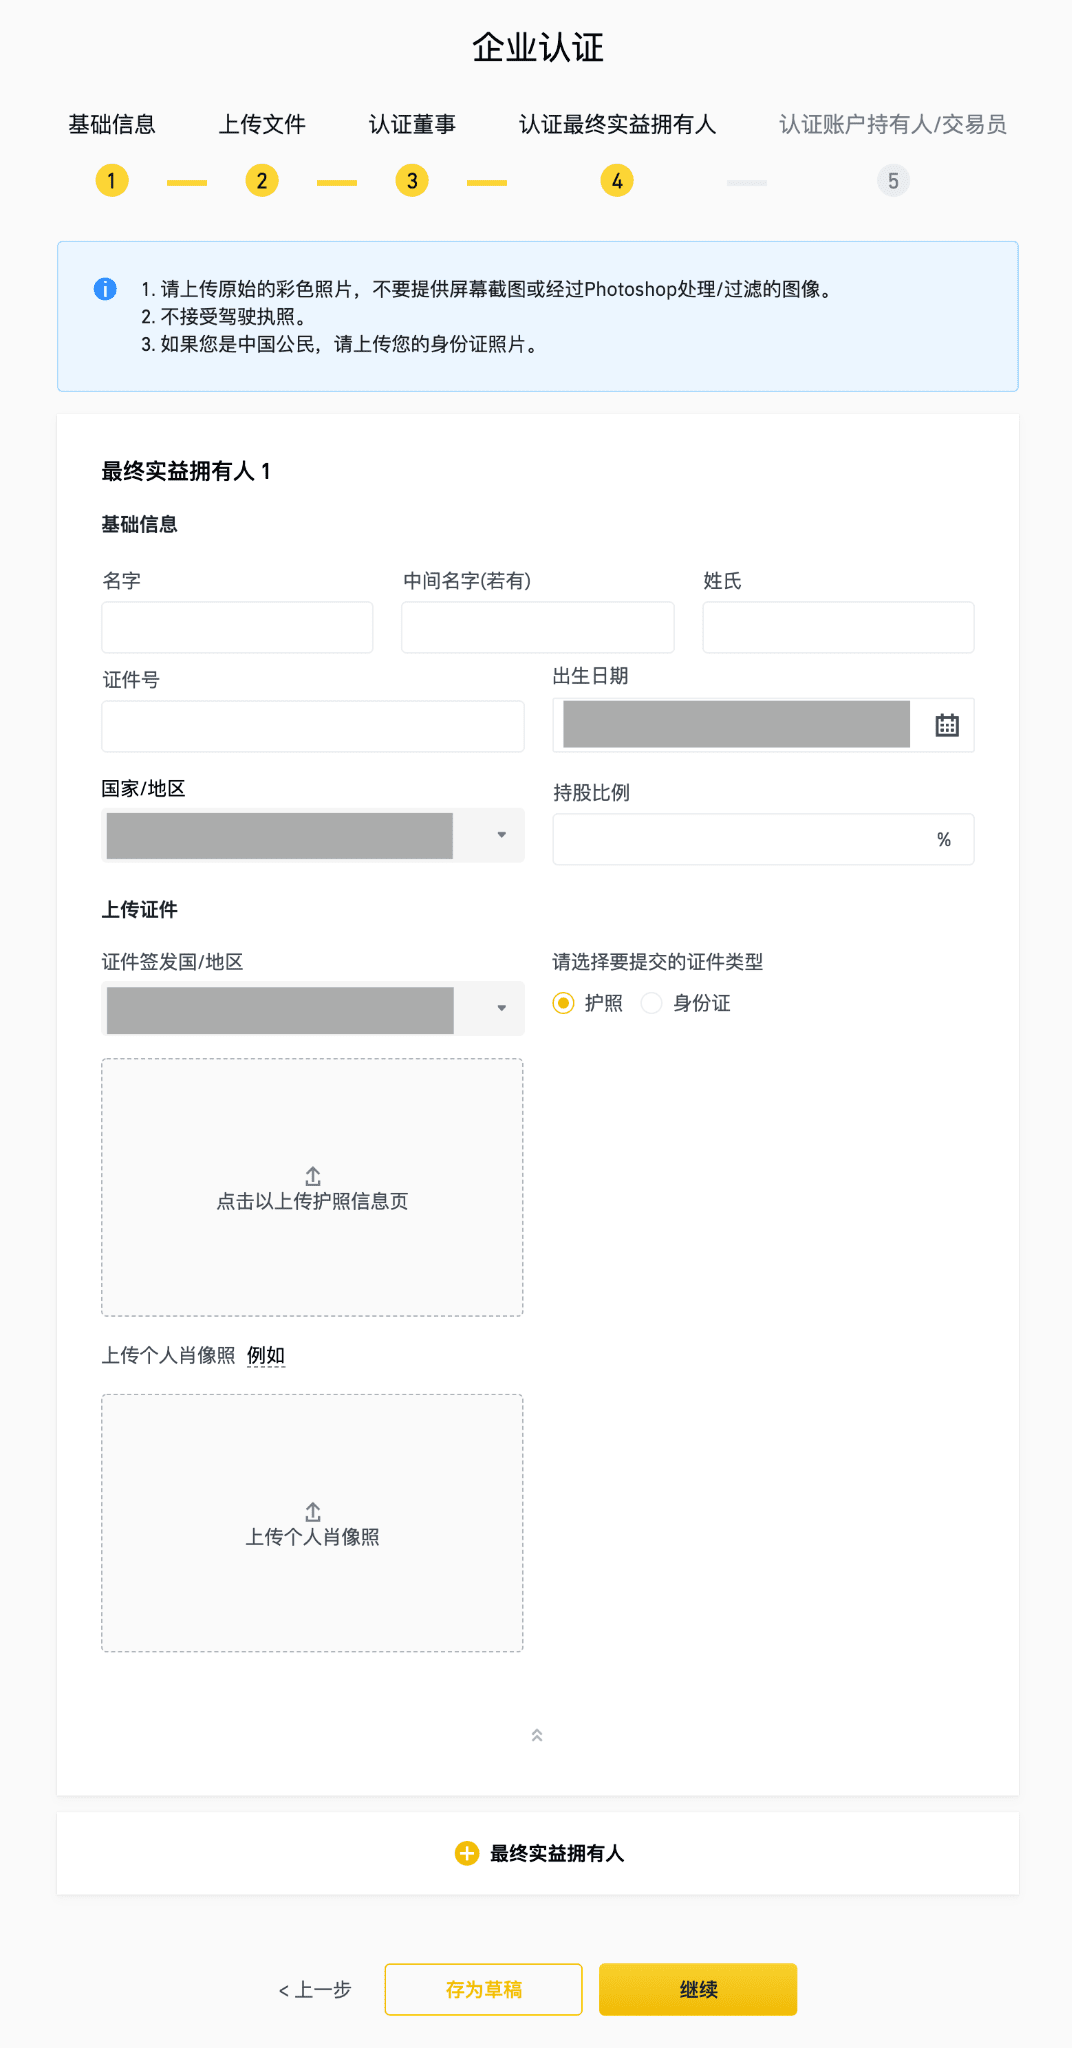Click the 持股比例 input field
Image resolution: width=1072 pixels, height=2048 pixels.
pos(740,840)
